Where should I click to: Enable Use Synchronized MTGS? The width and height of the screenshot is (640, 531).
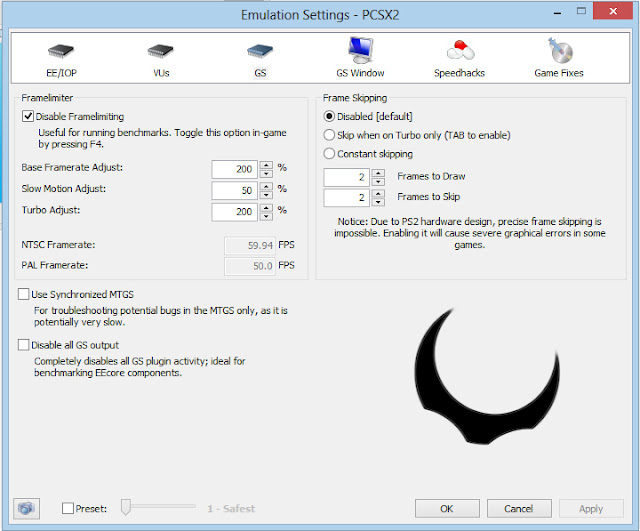(x=24, y=294)
